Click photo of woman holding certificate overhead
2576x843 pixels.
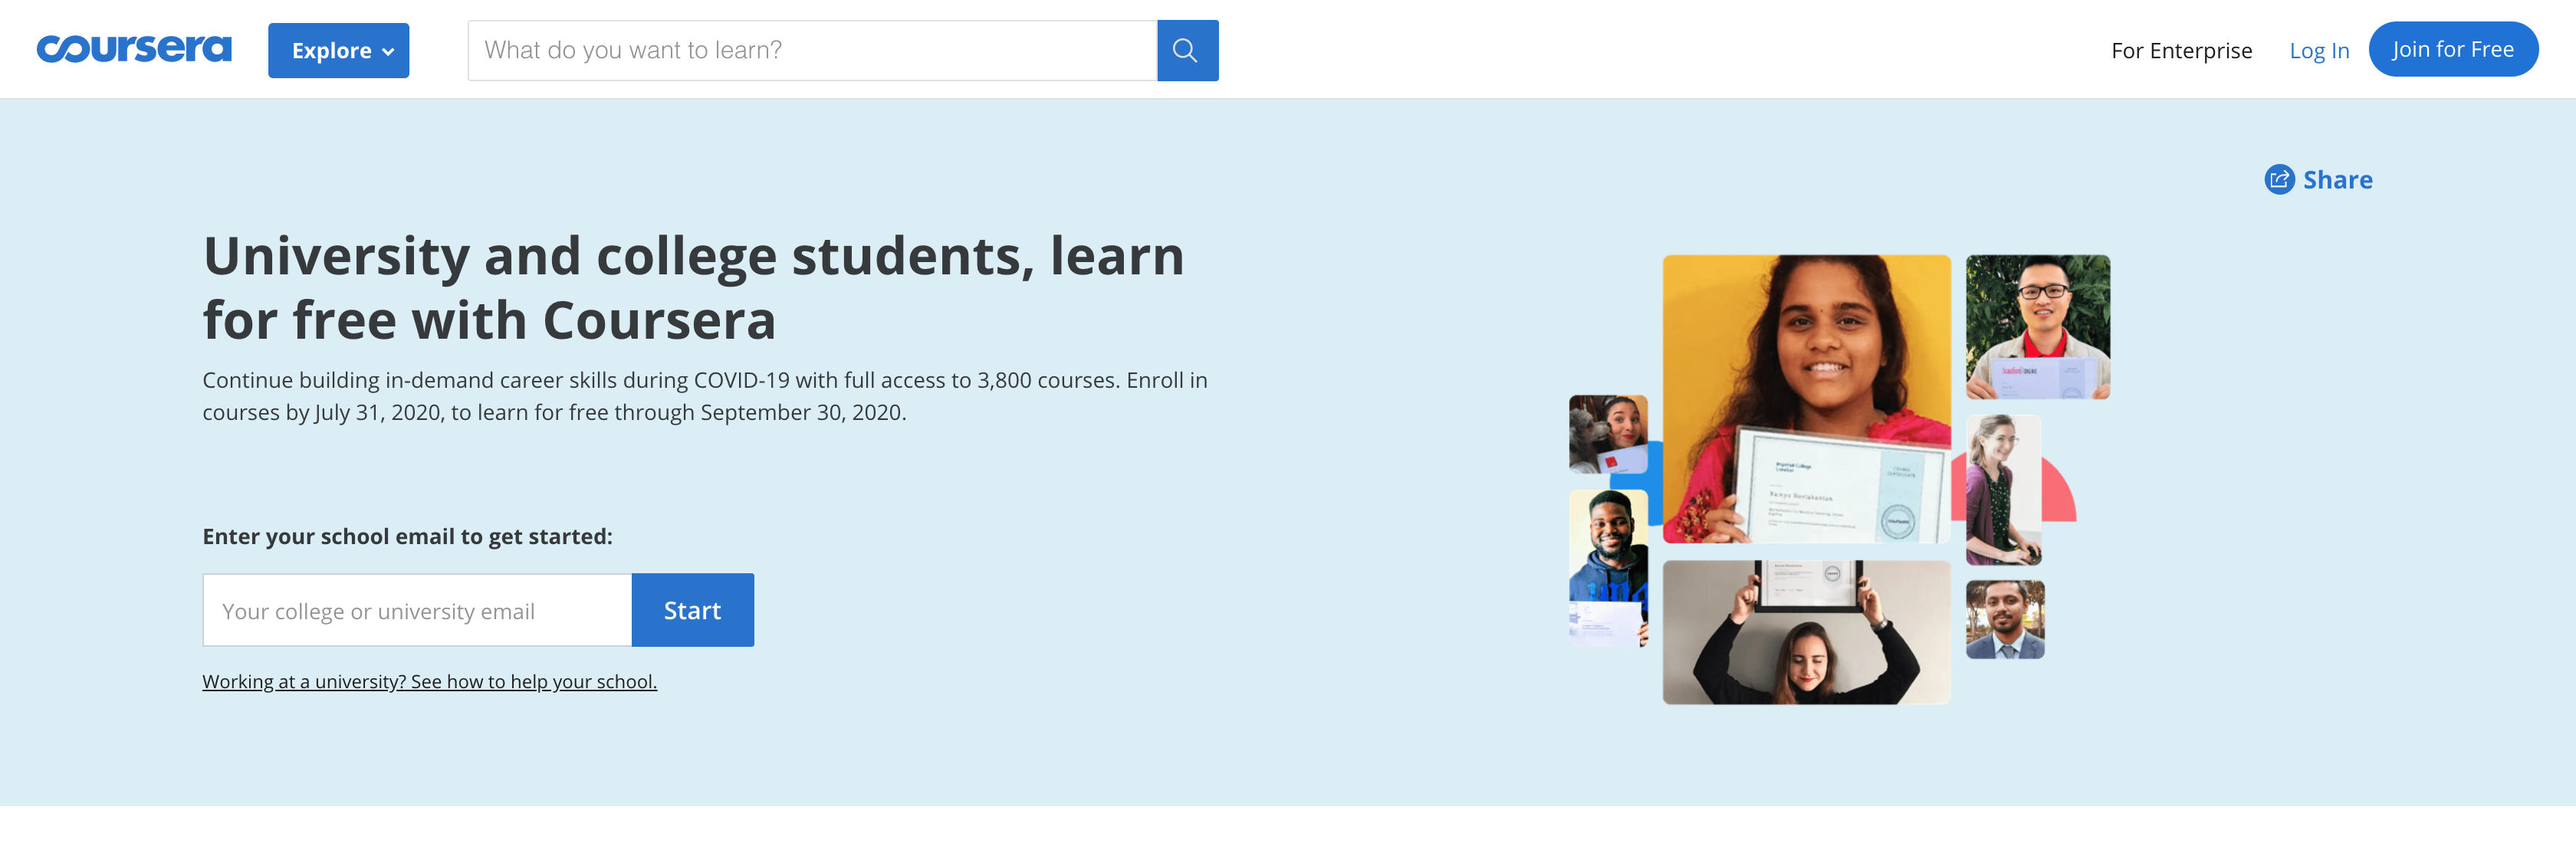point(1805,632)
